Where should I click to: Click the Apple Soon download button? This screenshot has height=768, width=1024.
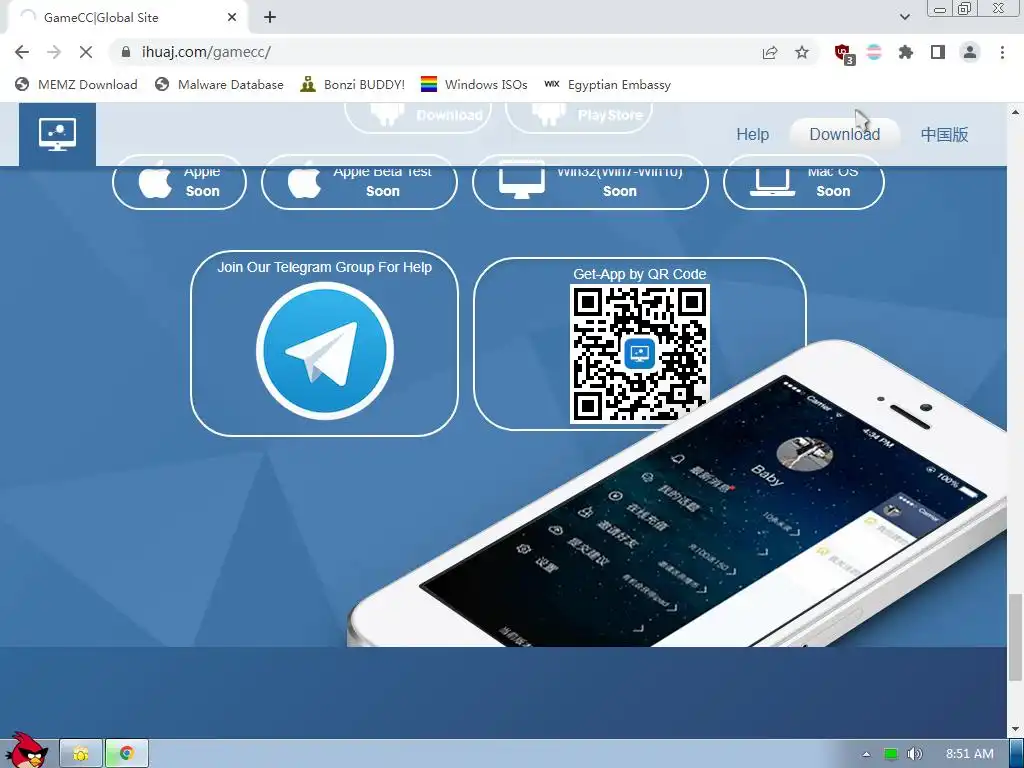point(180,183)
